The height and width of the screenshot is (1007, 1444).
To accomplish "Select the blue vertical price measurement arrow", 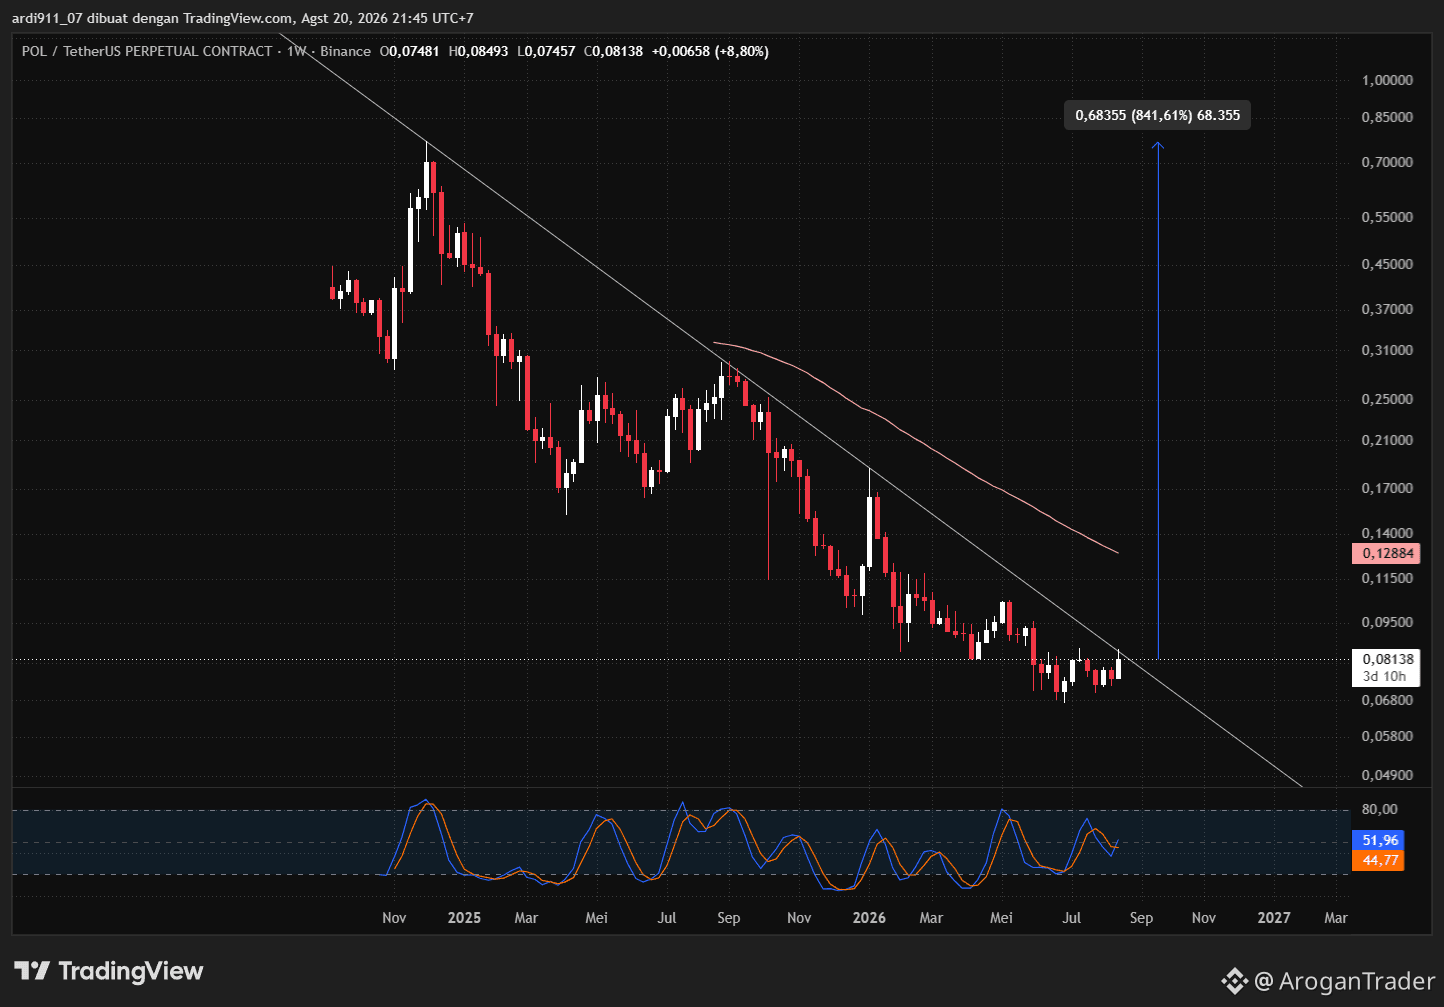I will (1158, 400).
